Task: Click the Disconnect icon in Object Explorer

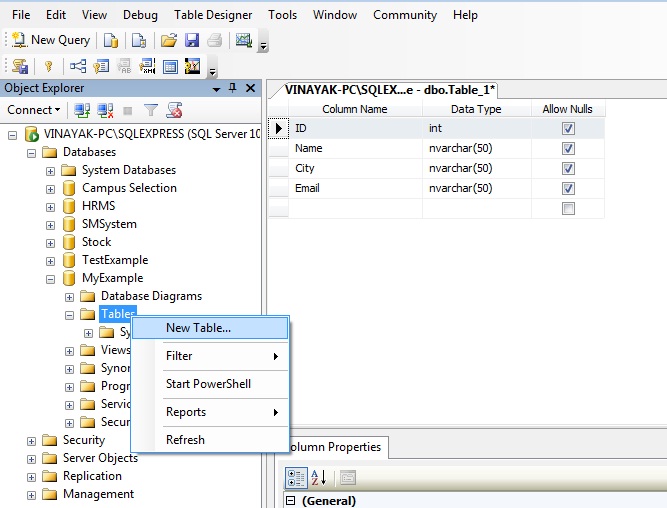Action: tap(105, 110)
